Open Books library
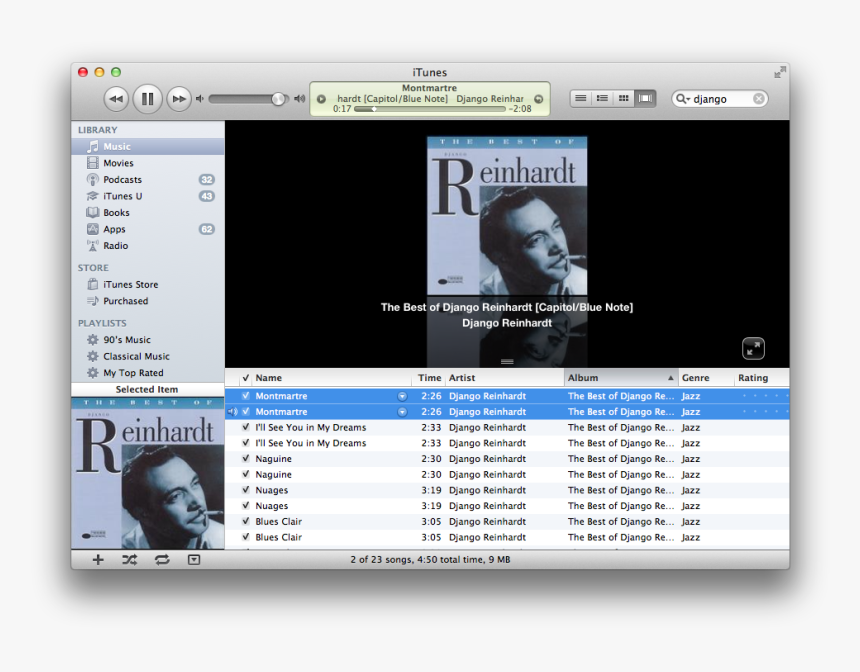The width and height of the screenshot is (860, 672). [148, 212]
